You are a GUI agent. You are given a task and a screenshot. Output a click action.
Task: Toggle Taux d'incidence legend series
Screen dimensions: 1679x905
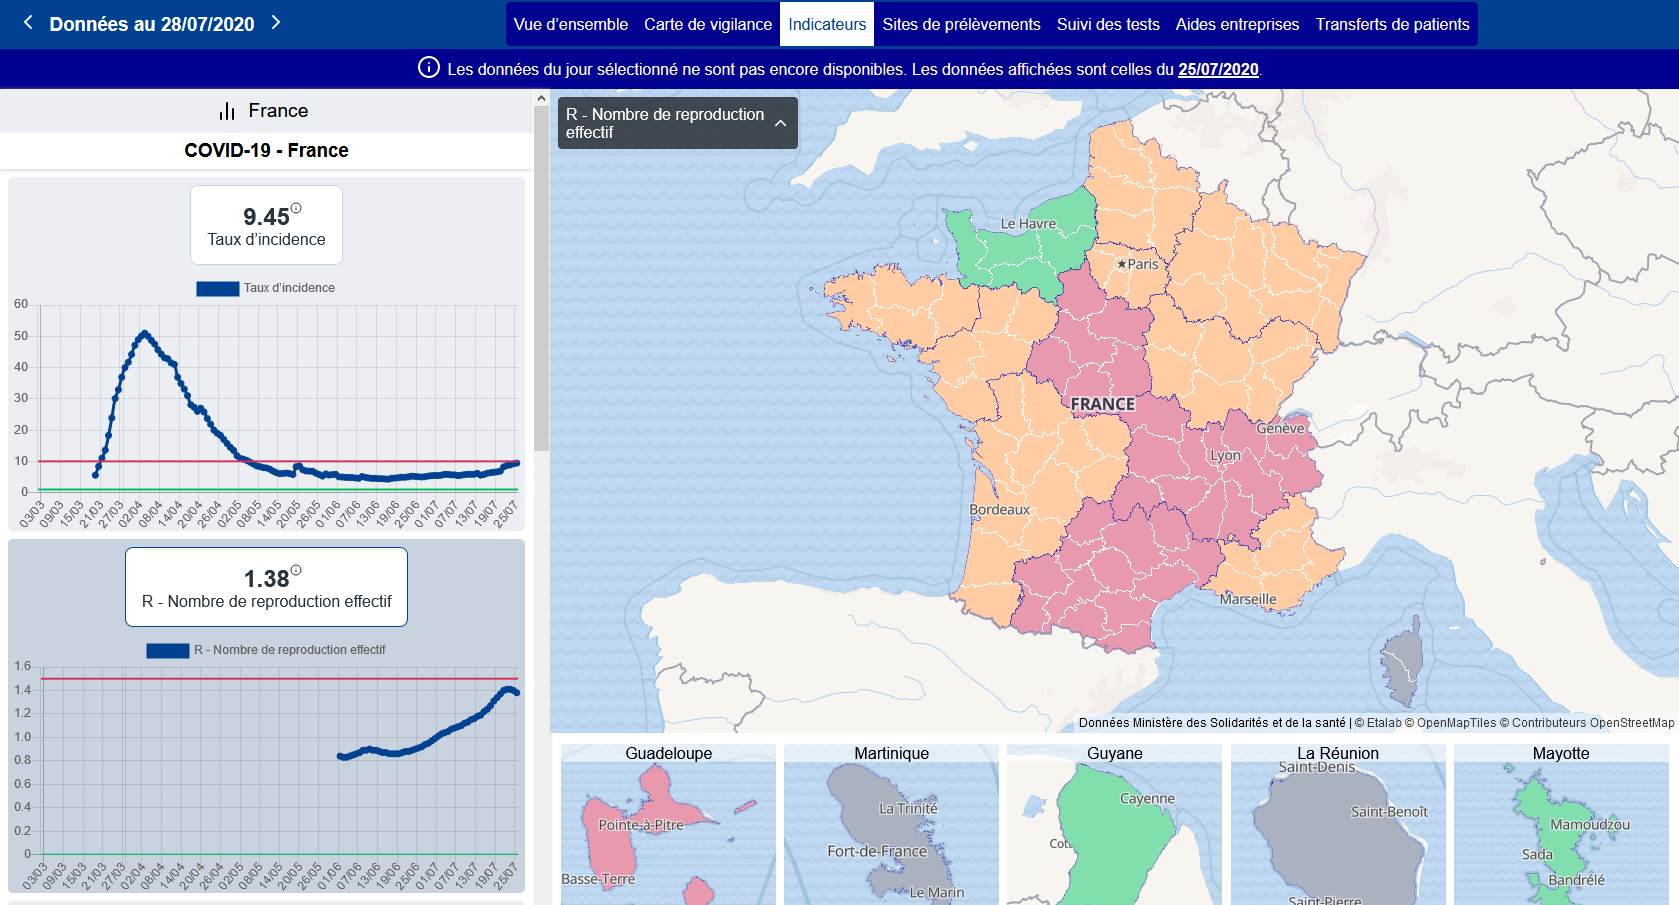coord(266,288)
